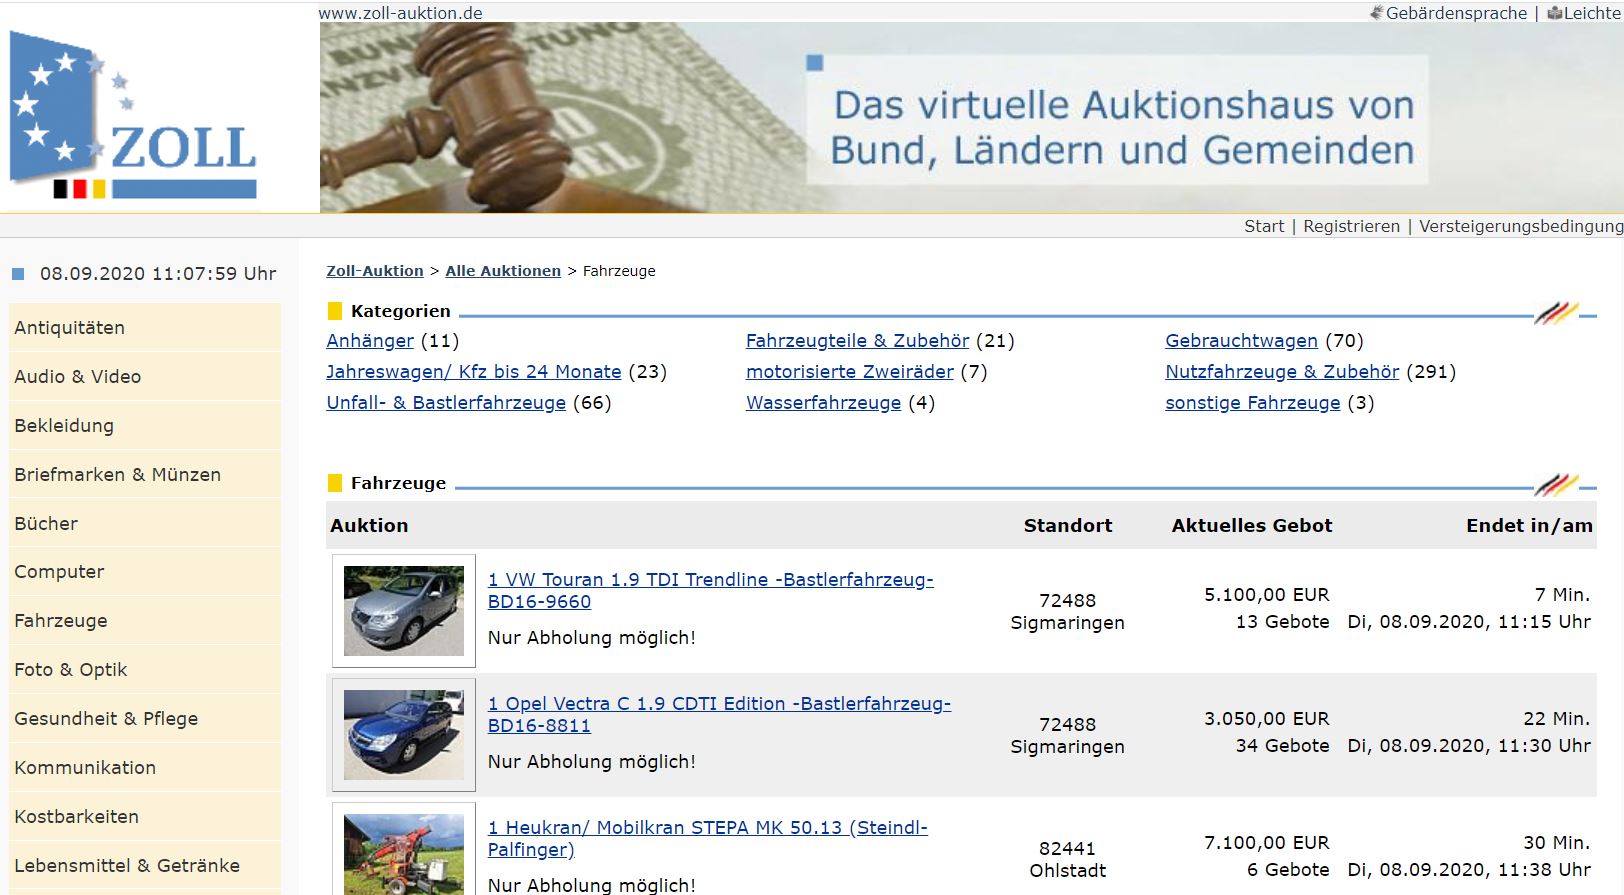Select Computer in sidebar

(x=145, y=572)
